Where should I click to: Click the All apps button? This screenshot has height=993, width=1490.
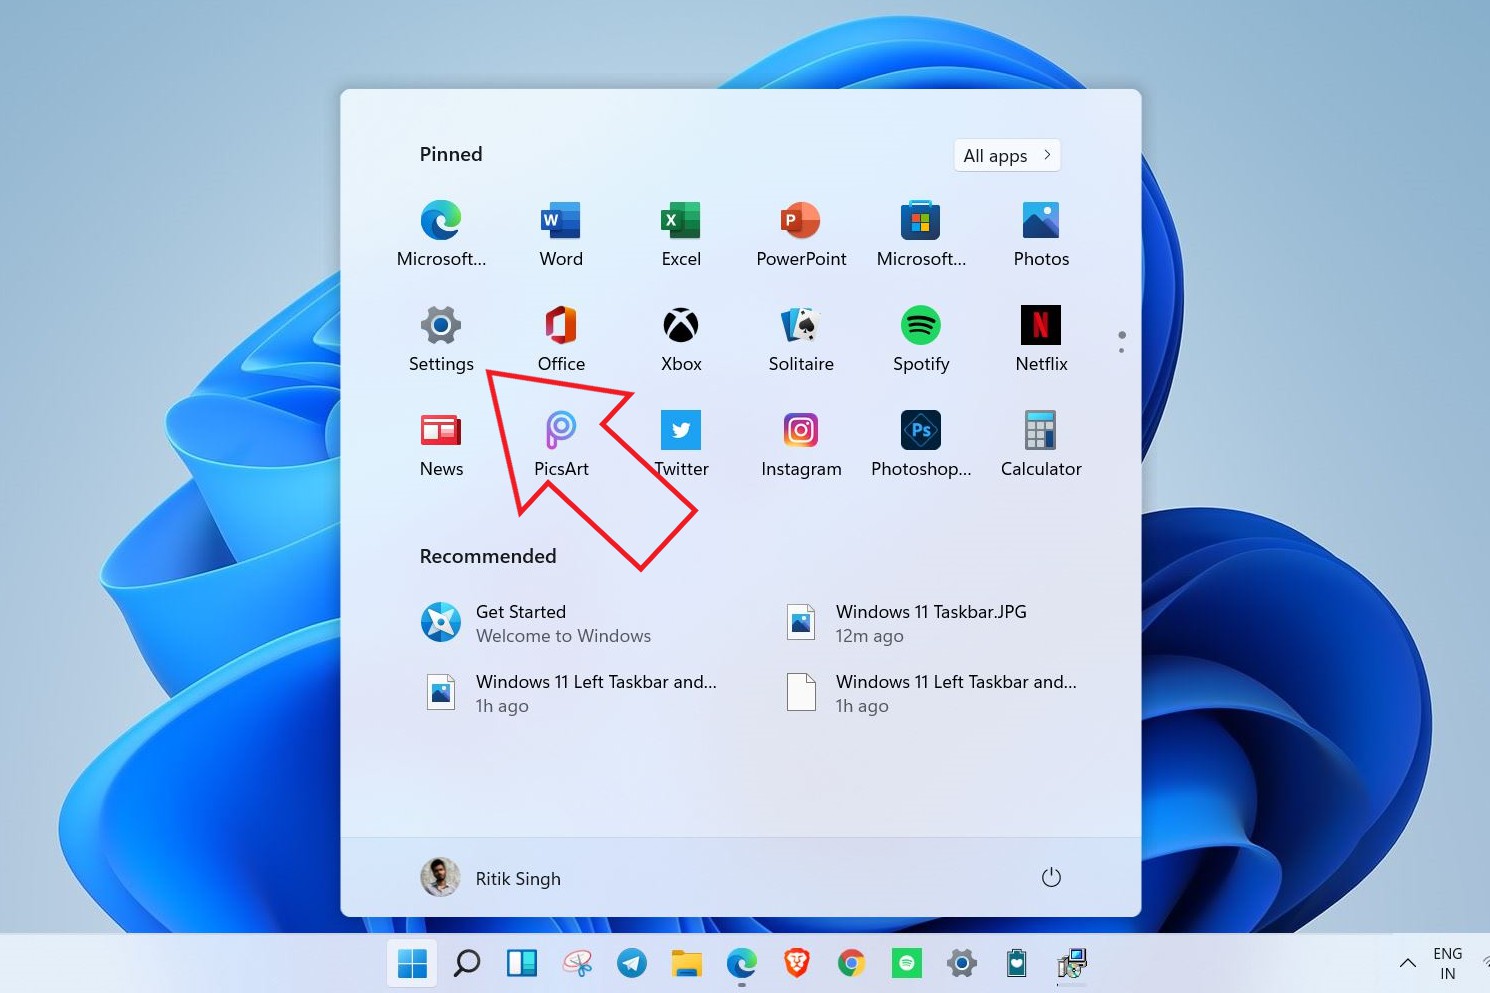[x=1007, y=155]
